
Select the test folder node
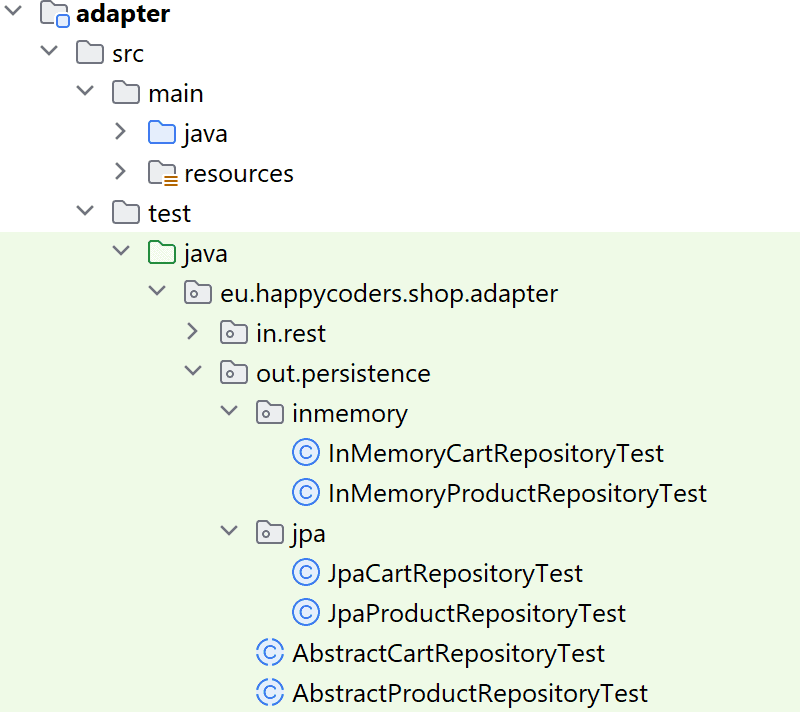170,212
